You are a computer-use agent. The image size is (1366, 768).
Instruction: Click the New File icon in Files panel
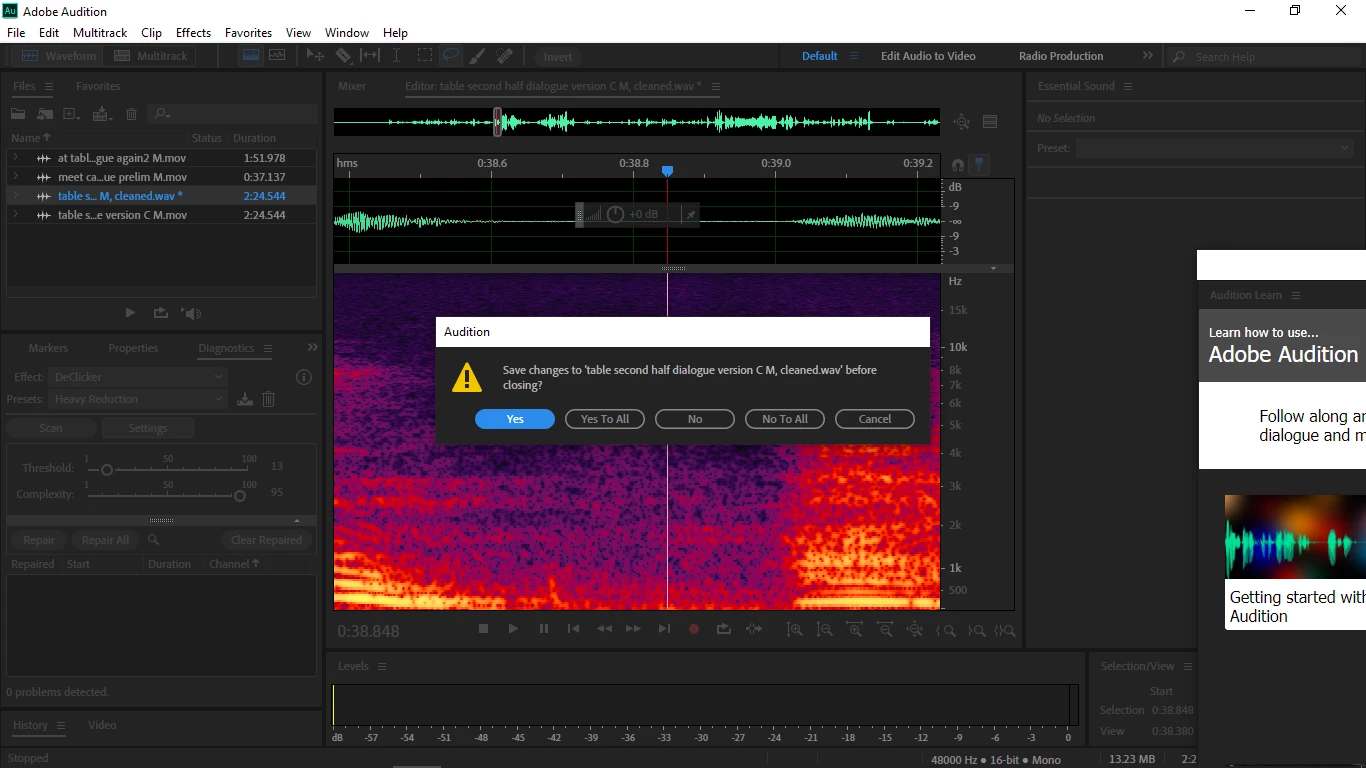(x=71, y=115)
